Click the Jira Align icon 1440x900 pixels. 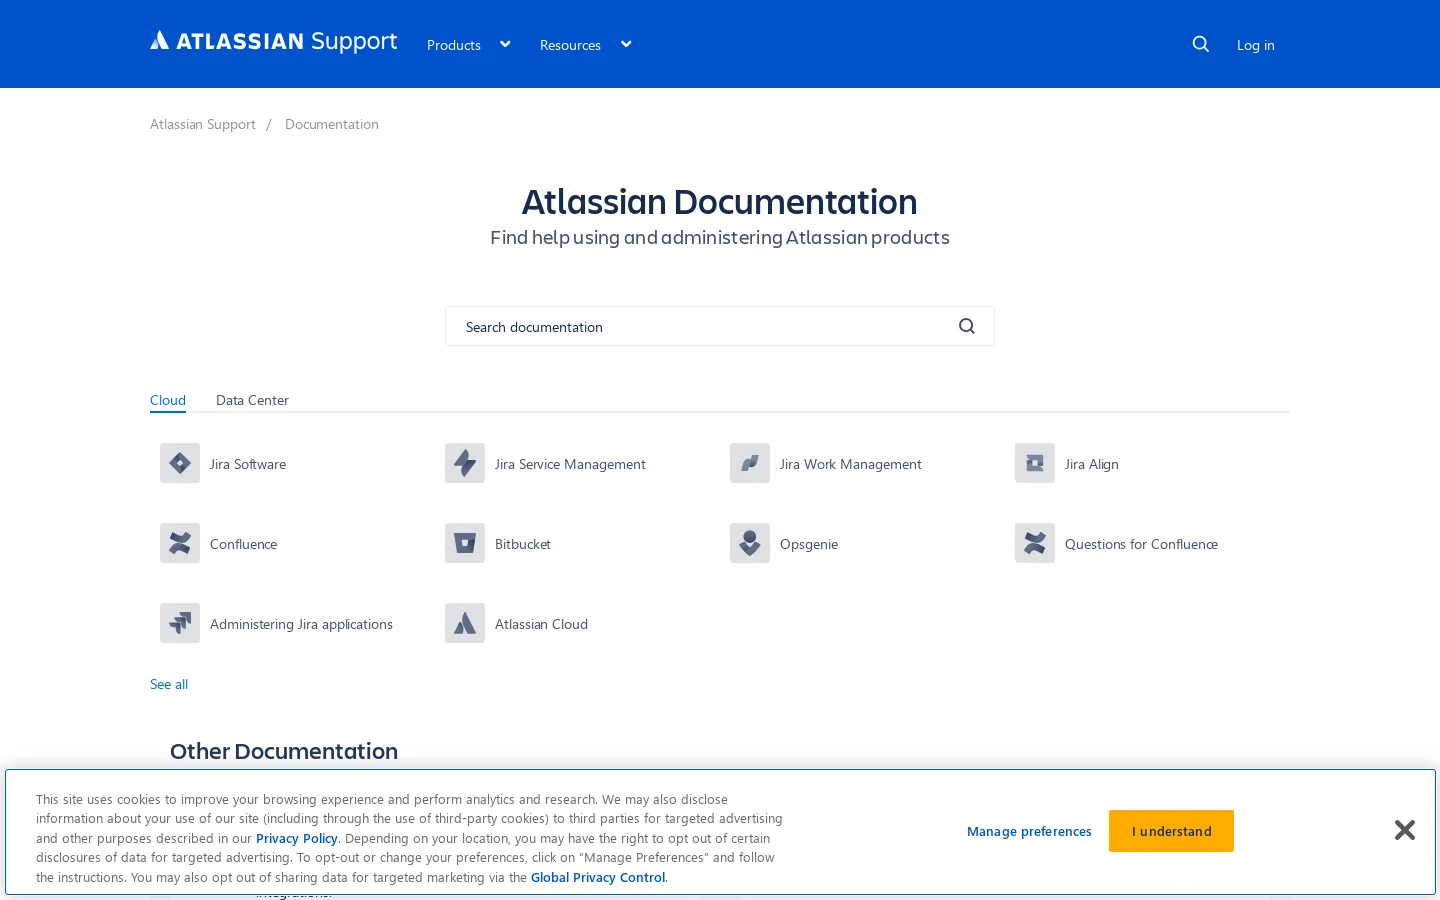coord(1035,463)
